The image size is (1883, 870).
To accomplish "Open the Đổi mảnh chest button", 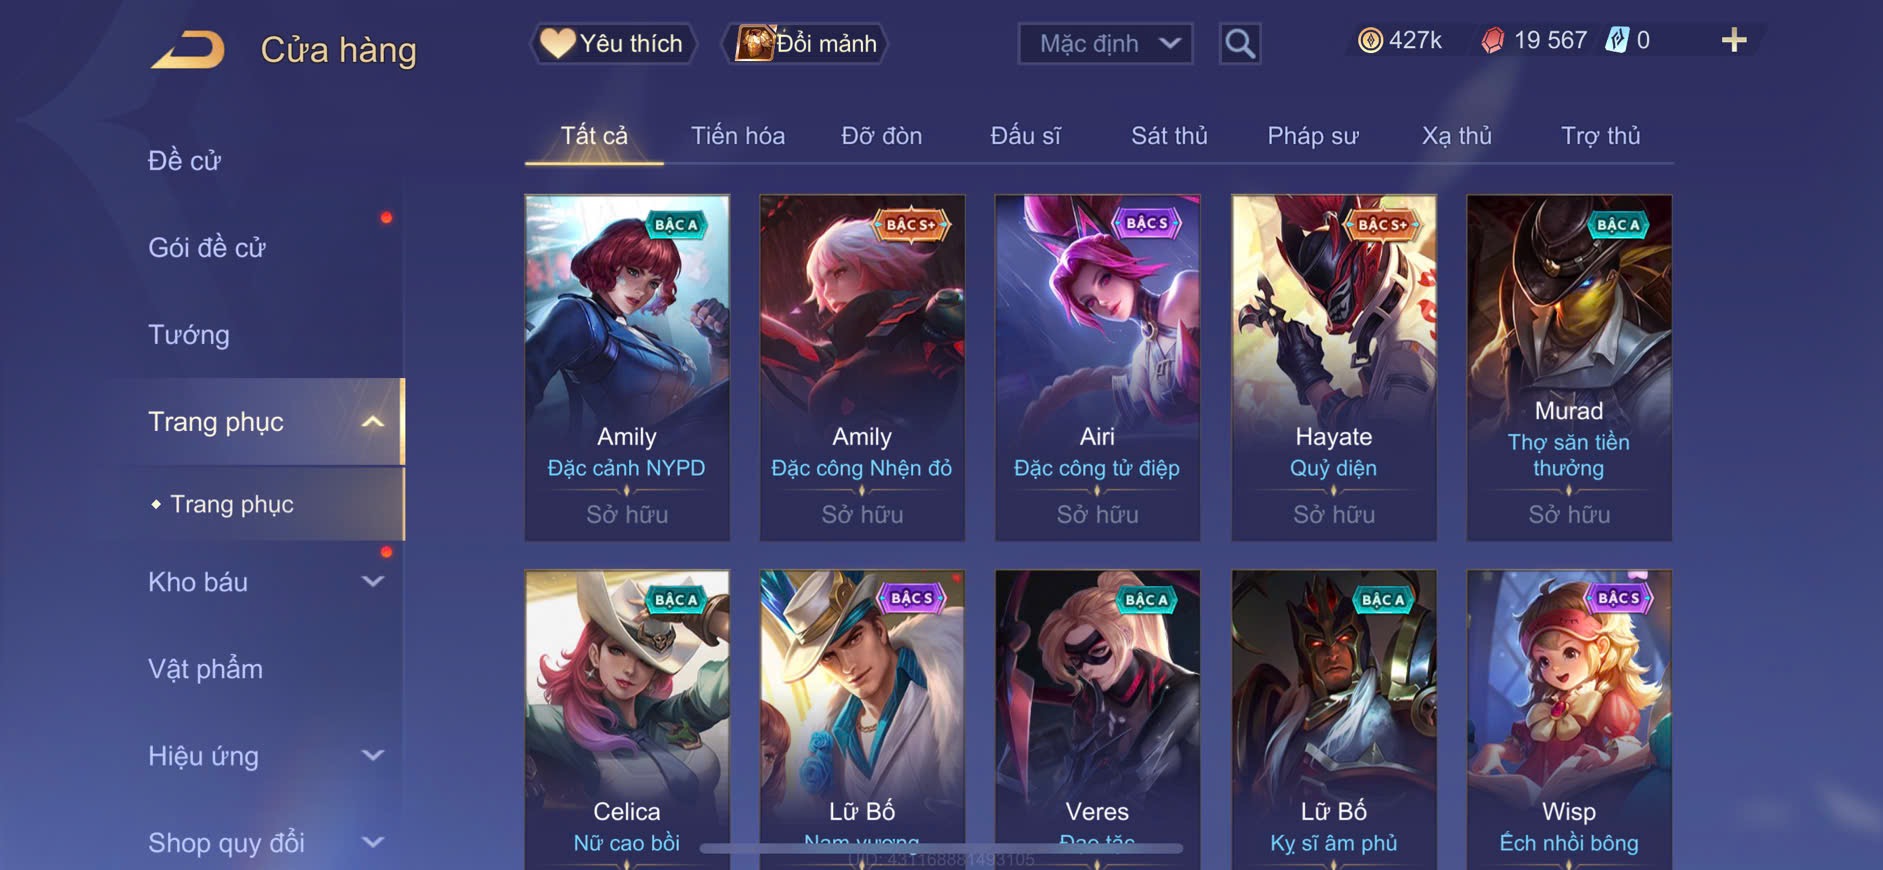I will point(805,43).
